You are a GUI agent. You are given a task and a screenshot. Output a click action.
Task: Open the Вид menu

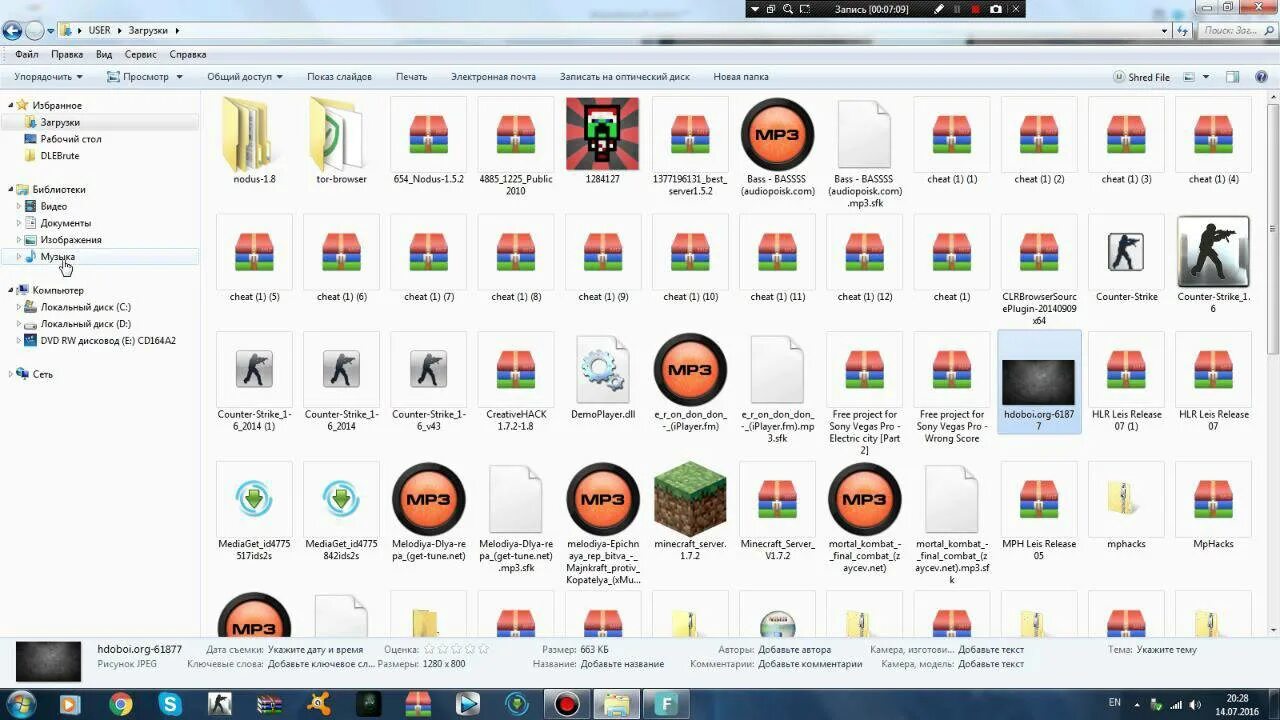[x=104, y=54]
